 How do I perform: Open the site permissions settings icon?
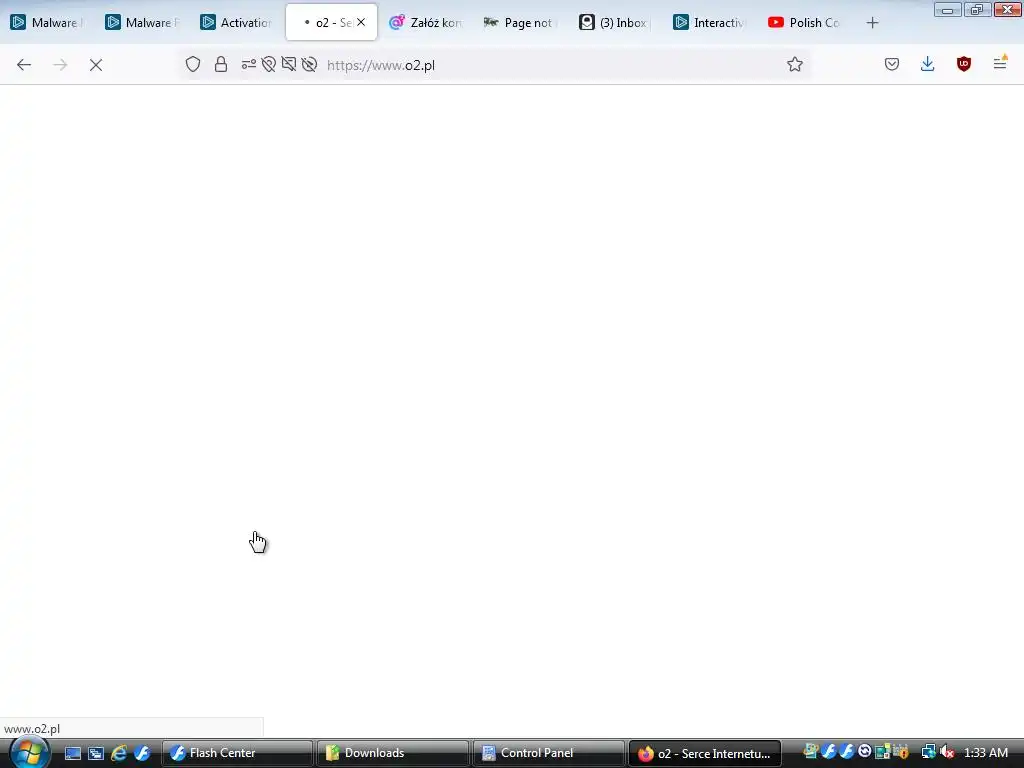click(248, 64)
